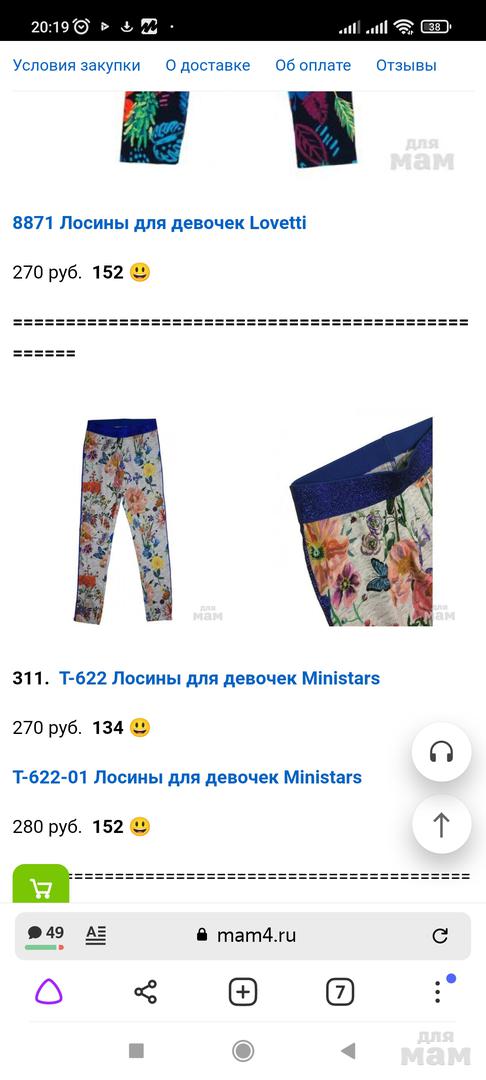The height and width of the screenshot is (1080, 486).
Task: Open a new tab with plus icon
Action: click(242, 992)
